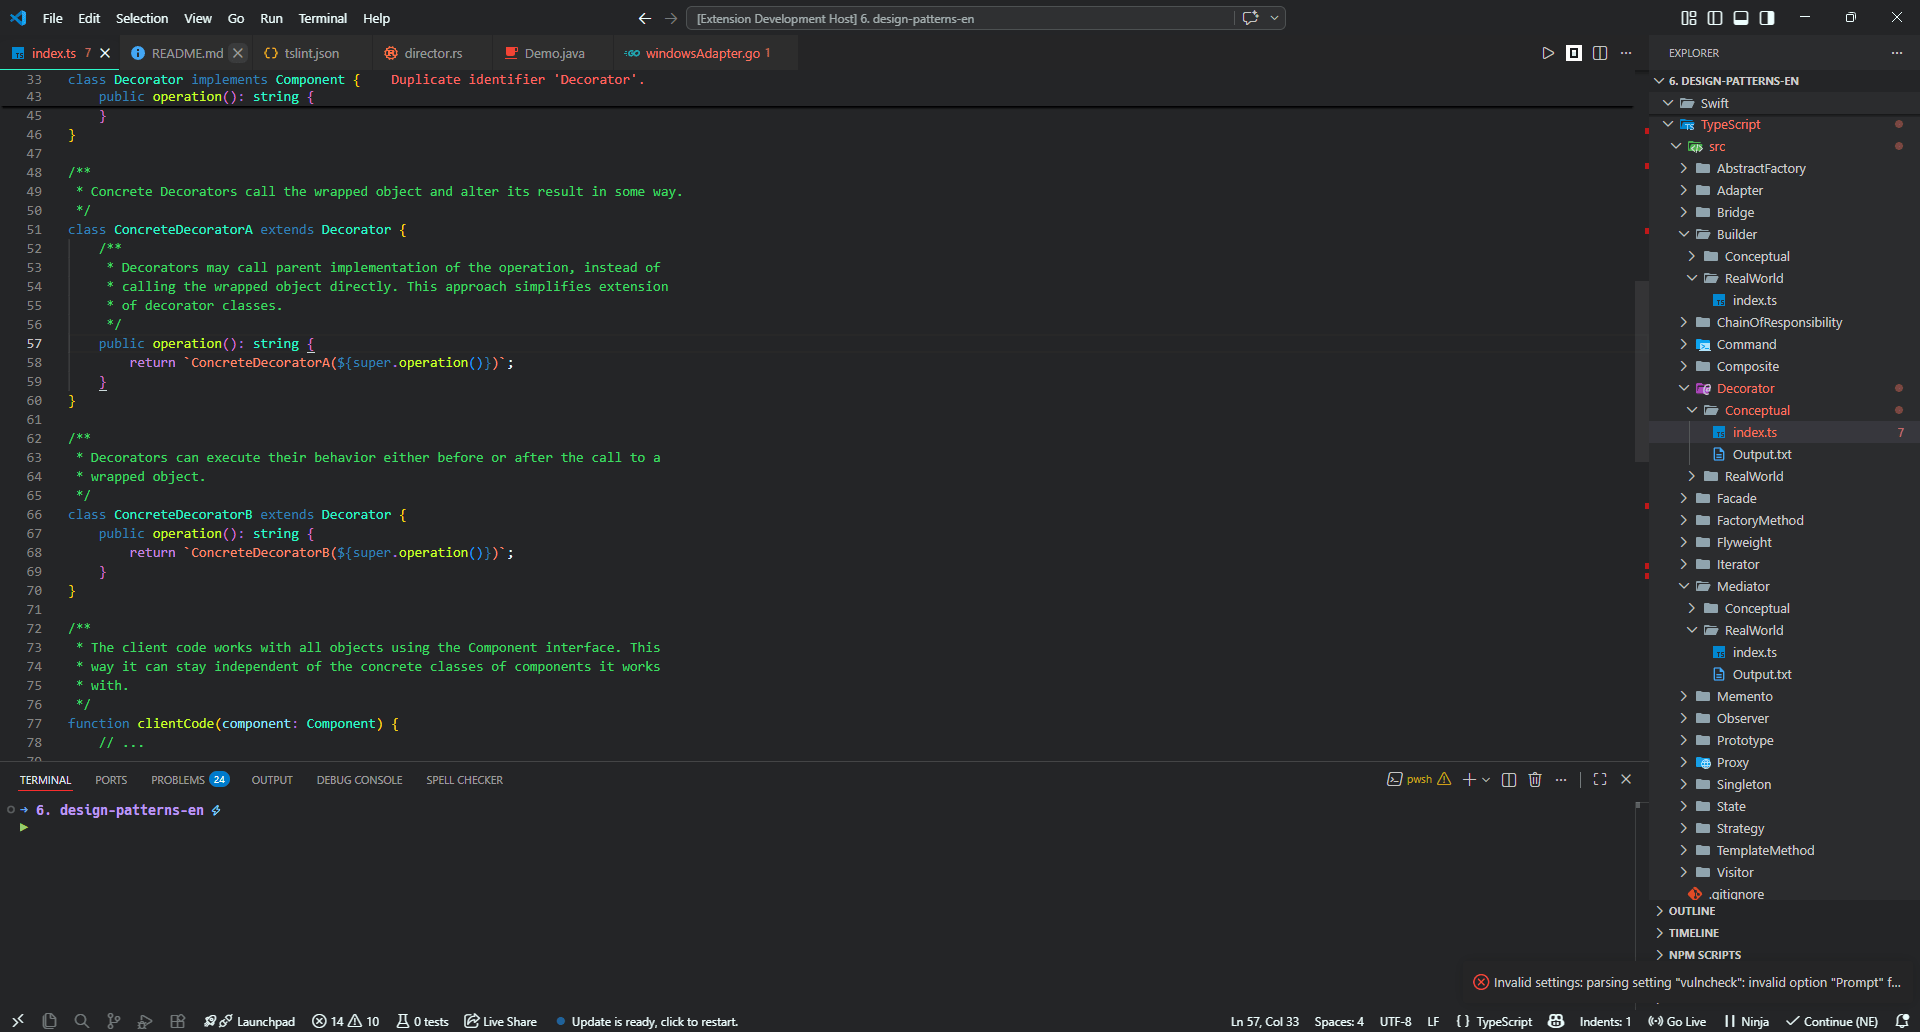The image size is (1920, 1032).
Task: Toggle Continue (NE) autocomplete status
Action: pyautogui.click(x=1832, y=1021)
